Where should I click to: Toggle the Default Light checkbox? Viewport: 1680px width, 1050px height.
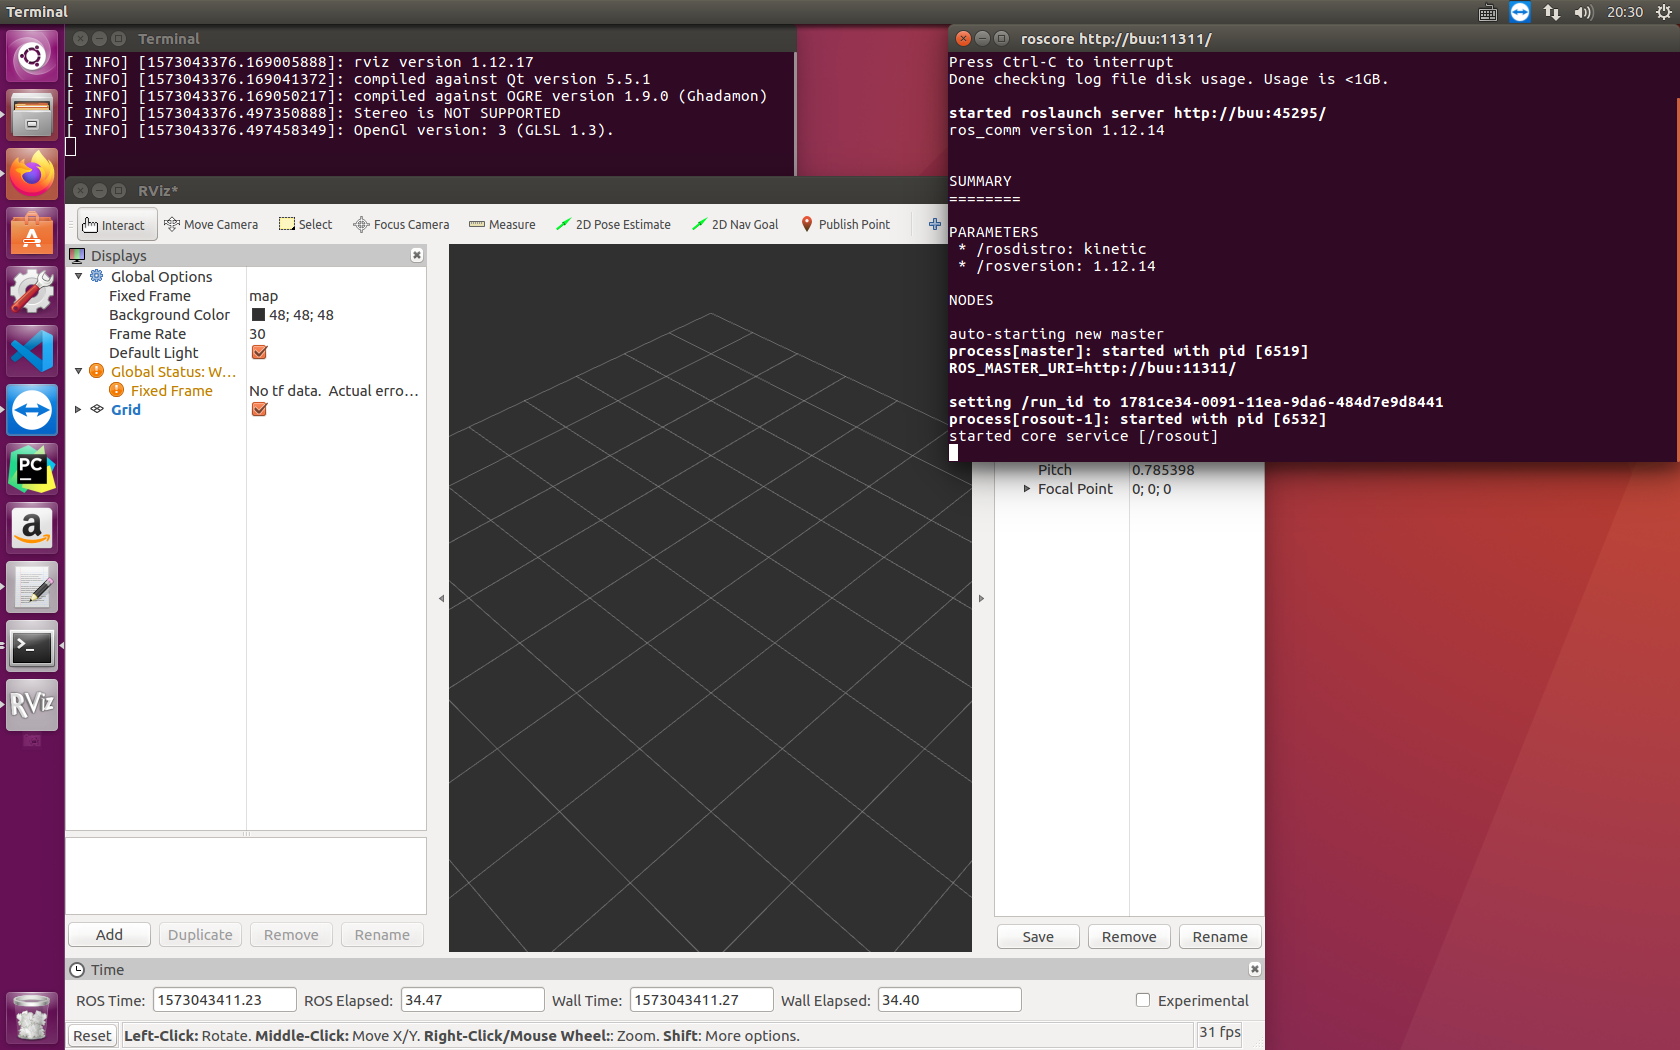258,352
